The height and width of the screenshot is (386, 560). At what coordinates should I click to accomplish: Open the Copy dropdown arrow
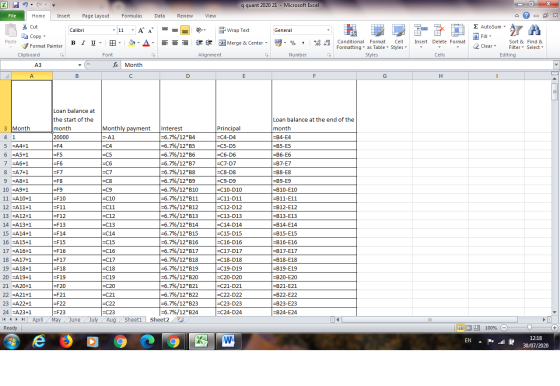[x=44, y=36]
